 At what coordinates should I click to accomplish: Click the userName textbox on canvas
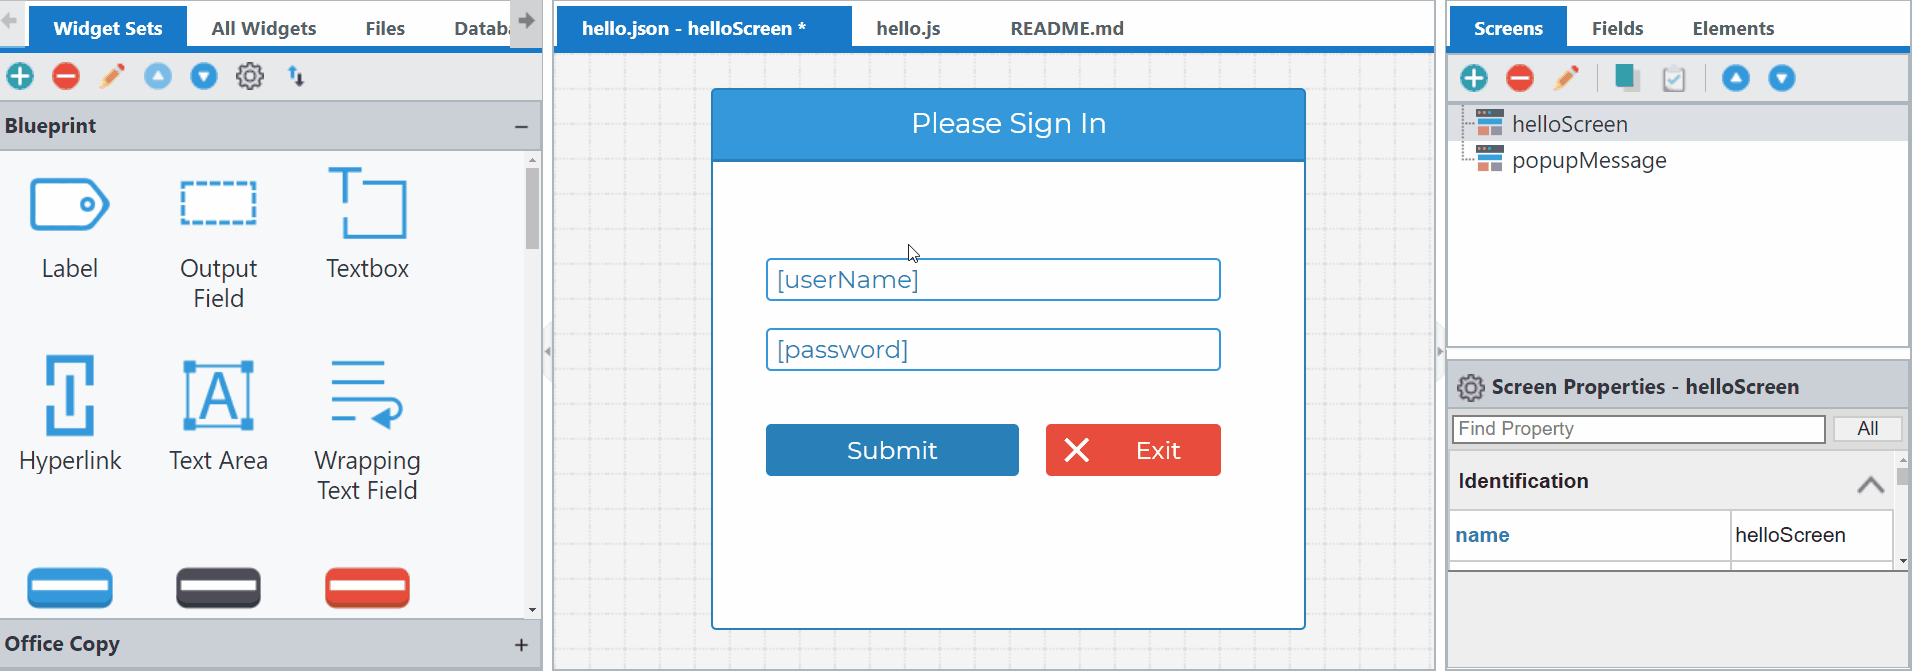(993, 279)
